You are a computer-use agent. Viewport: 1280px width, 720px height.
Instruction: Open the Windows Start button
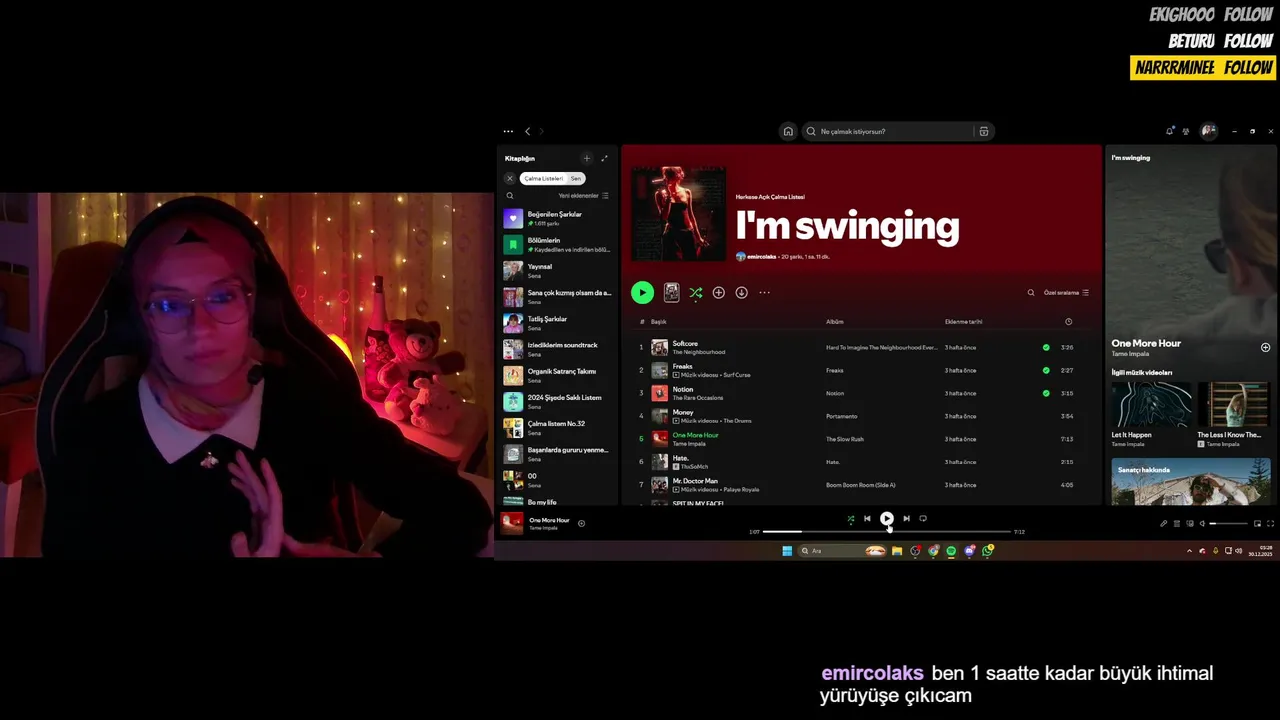point(787,551)
